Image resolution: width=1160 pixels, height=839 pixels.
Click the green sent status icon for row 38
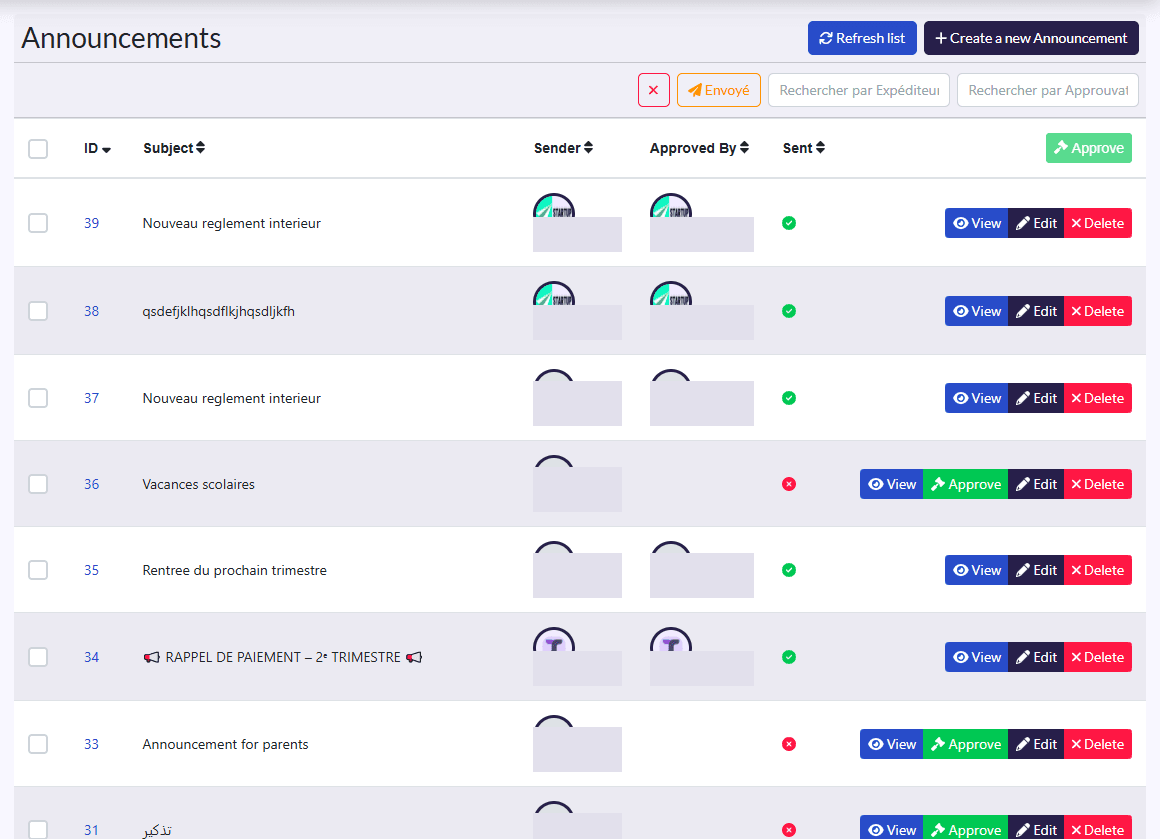(789, 311)
